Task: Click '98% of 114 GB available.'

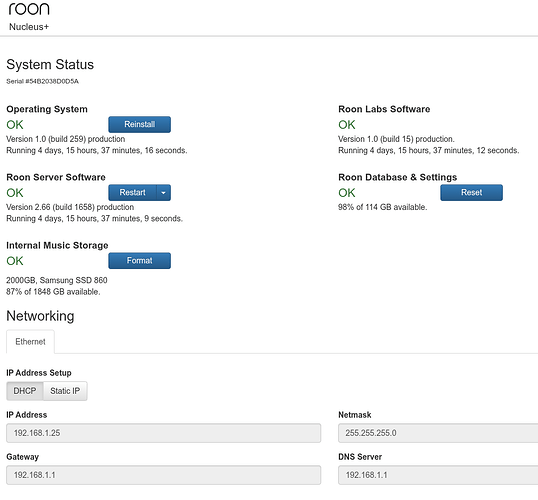Action: pos(383,207)
